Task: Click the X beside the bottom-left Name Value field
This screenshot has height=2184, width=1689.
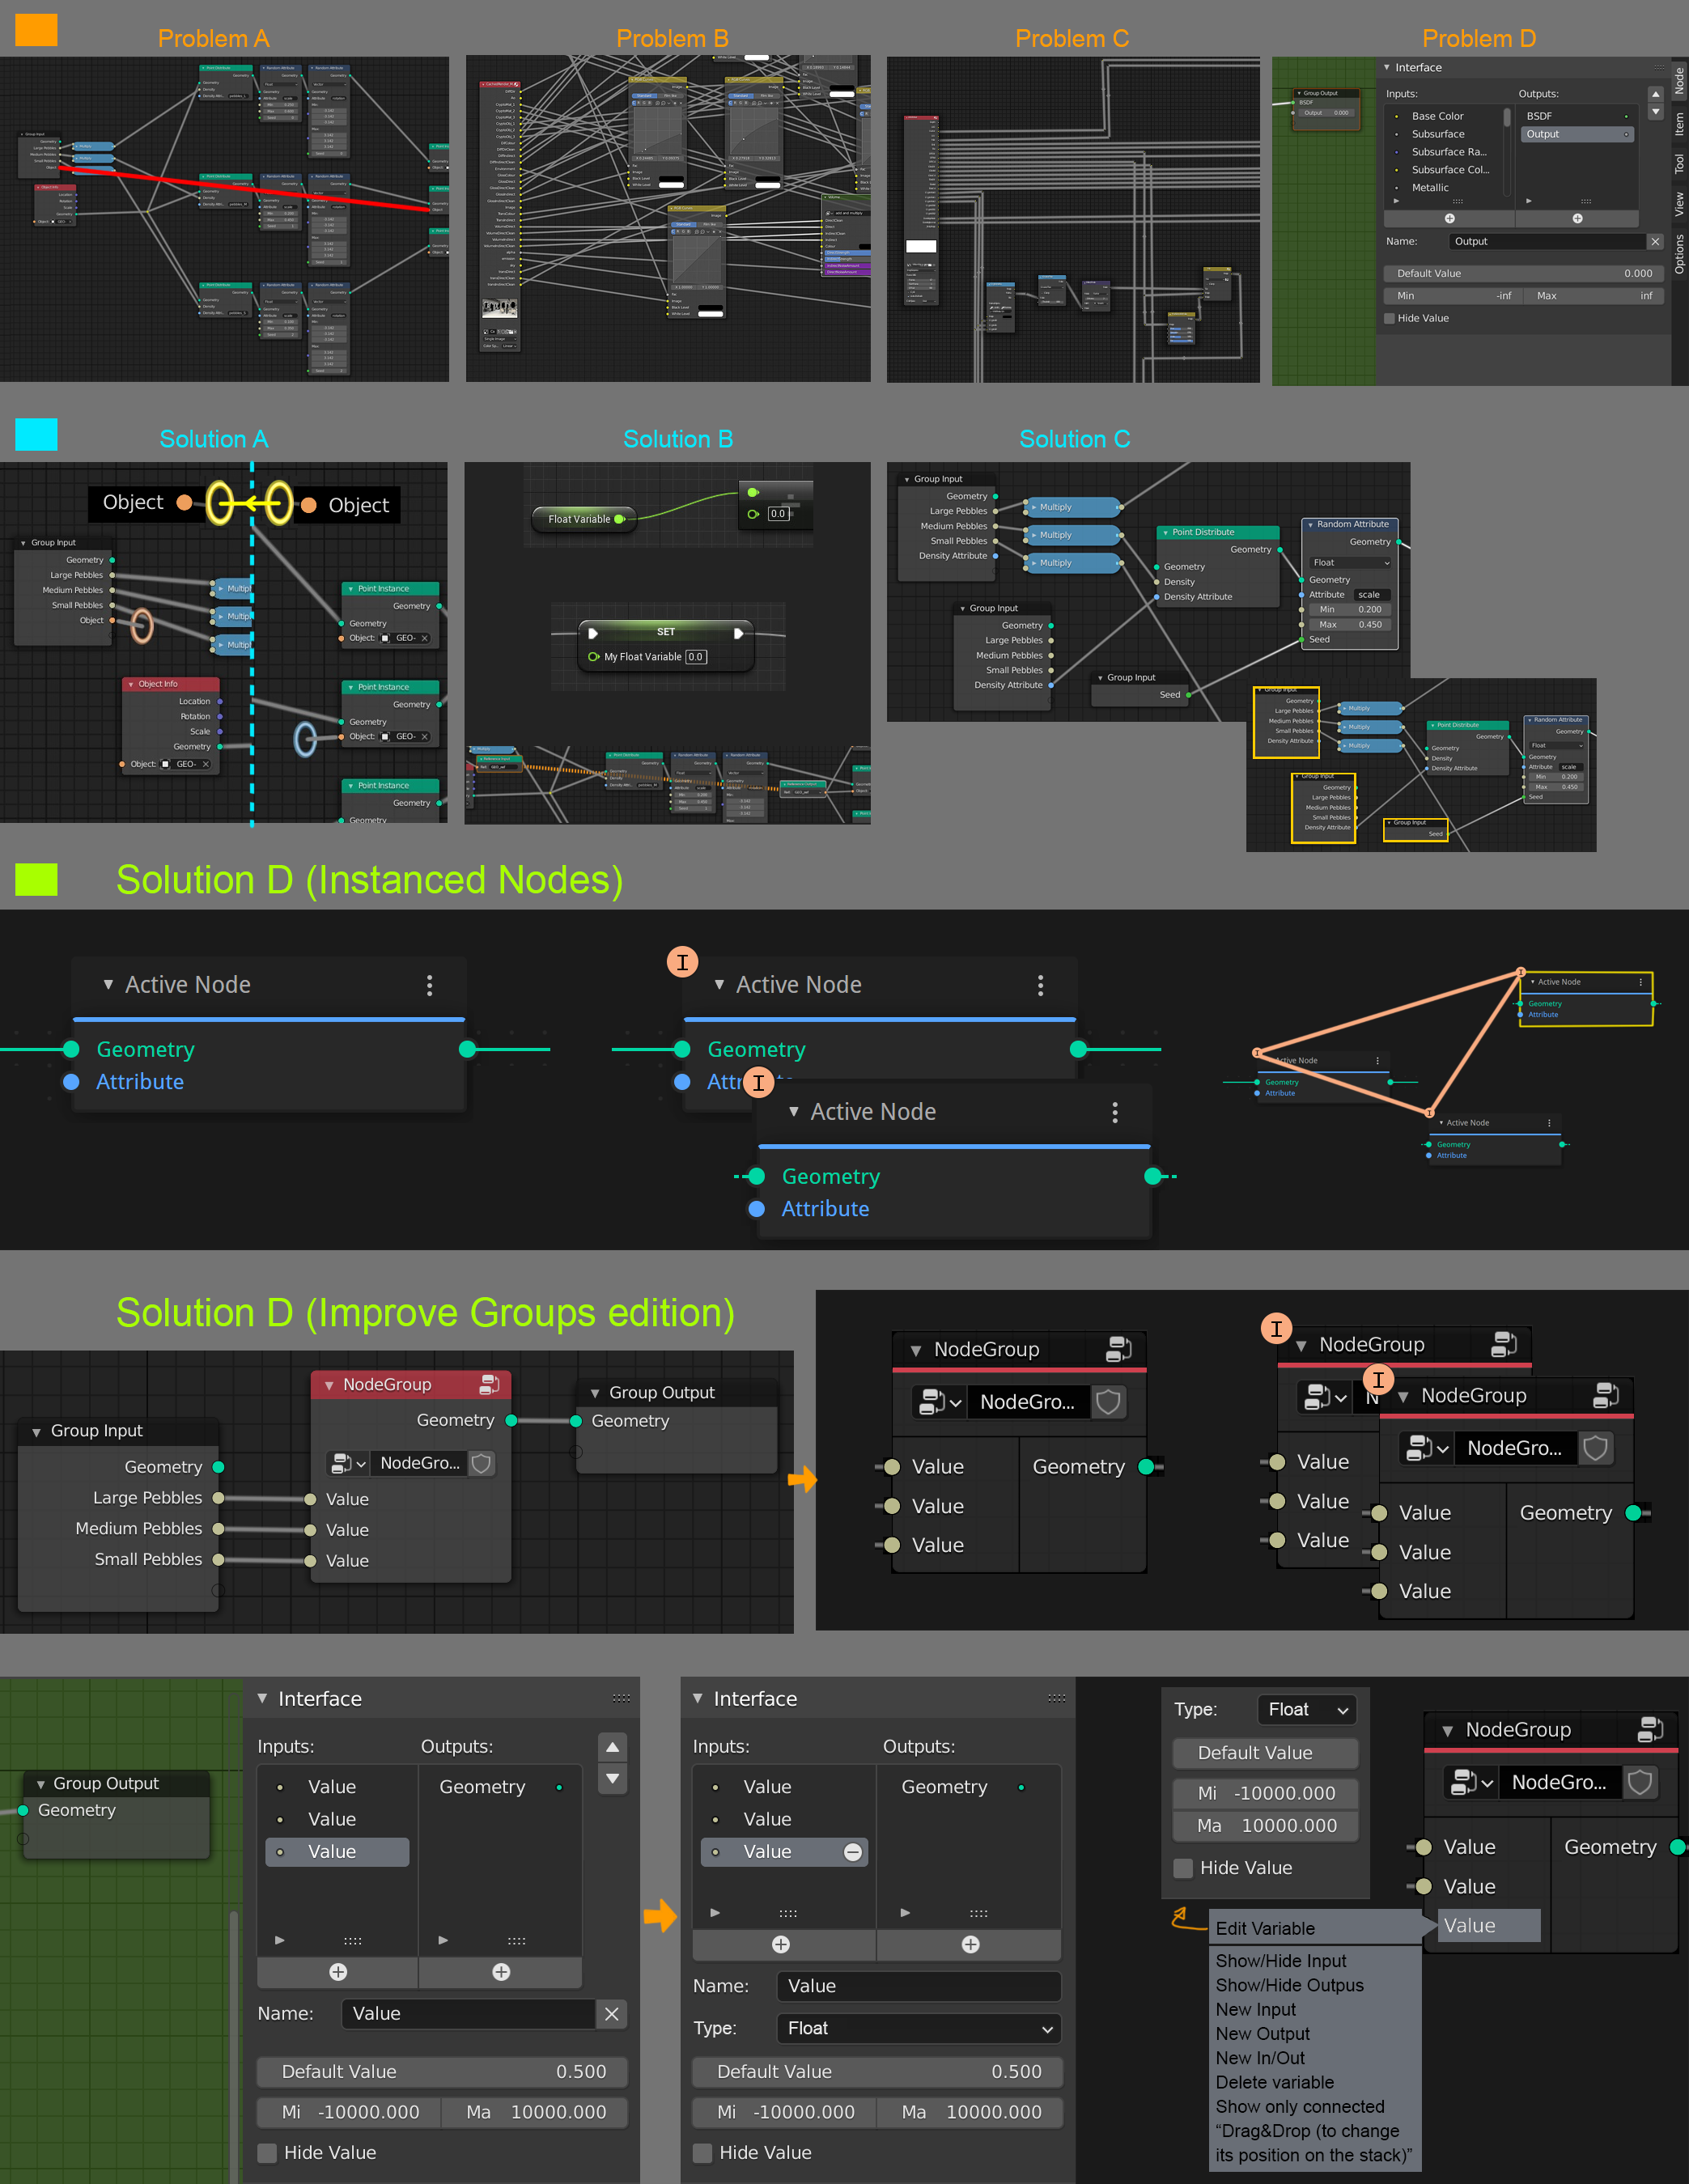Action: coord(612,2014)
